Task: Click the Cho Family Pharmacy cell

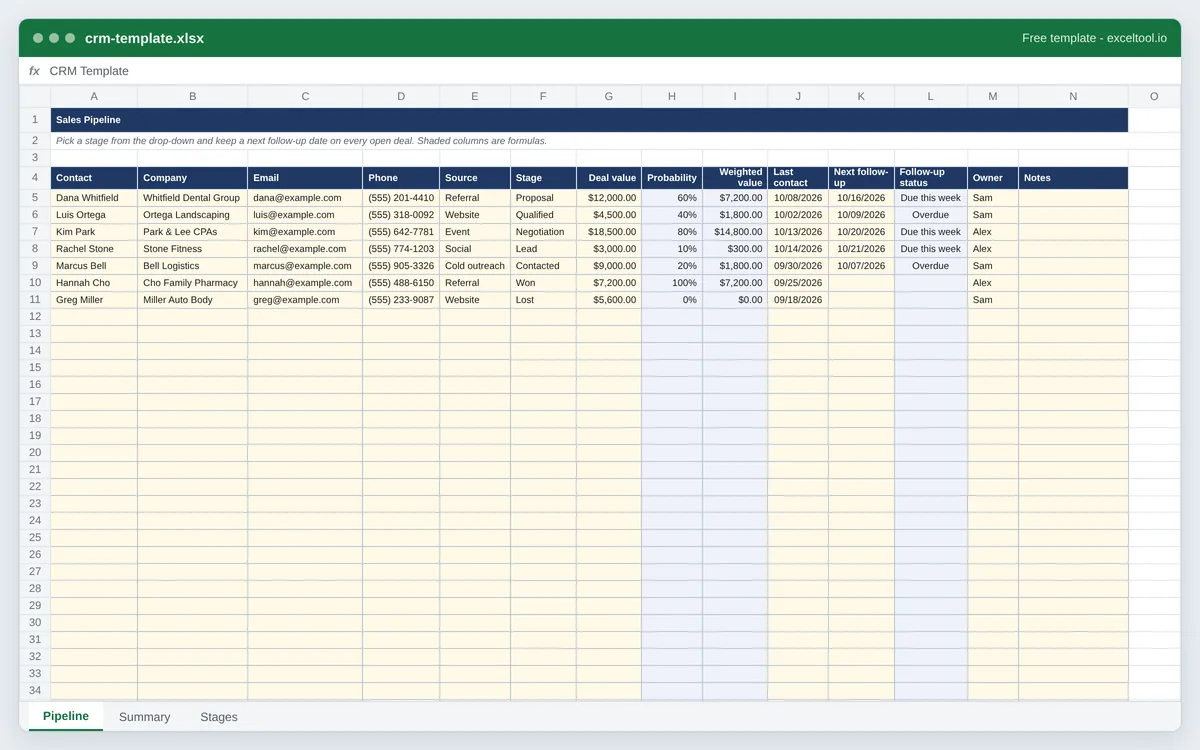Action: coord(193,283)
